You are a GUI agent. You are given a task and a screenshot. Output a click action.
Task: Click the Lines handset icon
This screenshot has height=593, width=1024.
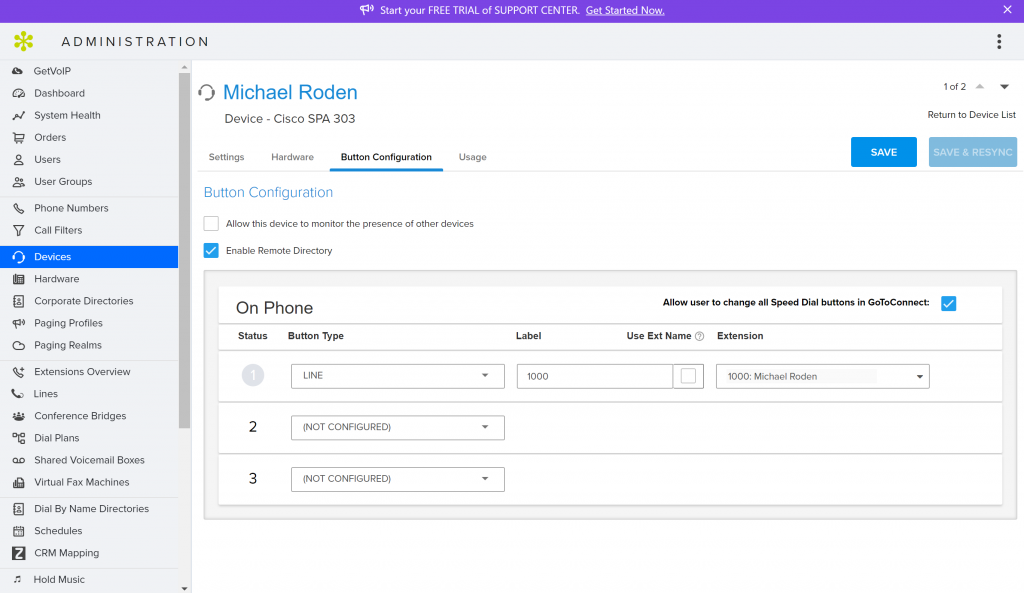coord(18,394)
